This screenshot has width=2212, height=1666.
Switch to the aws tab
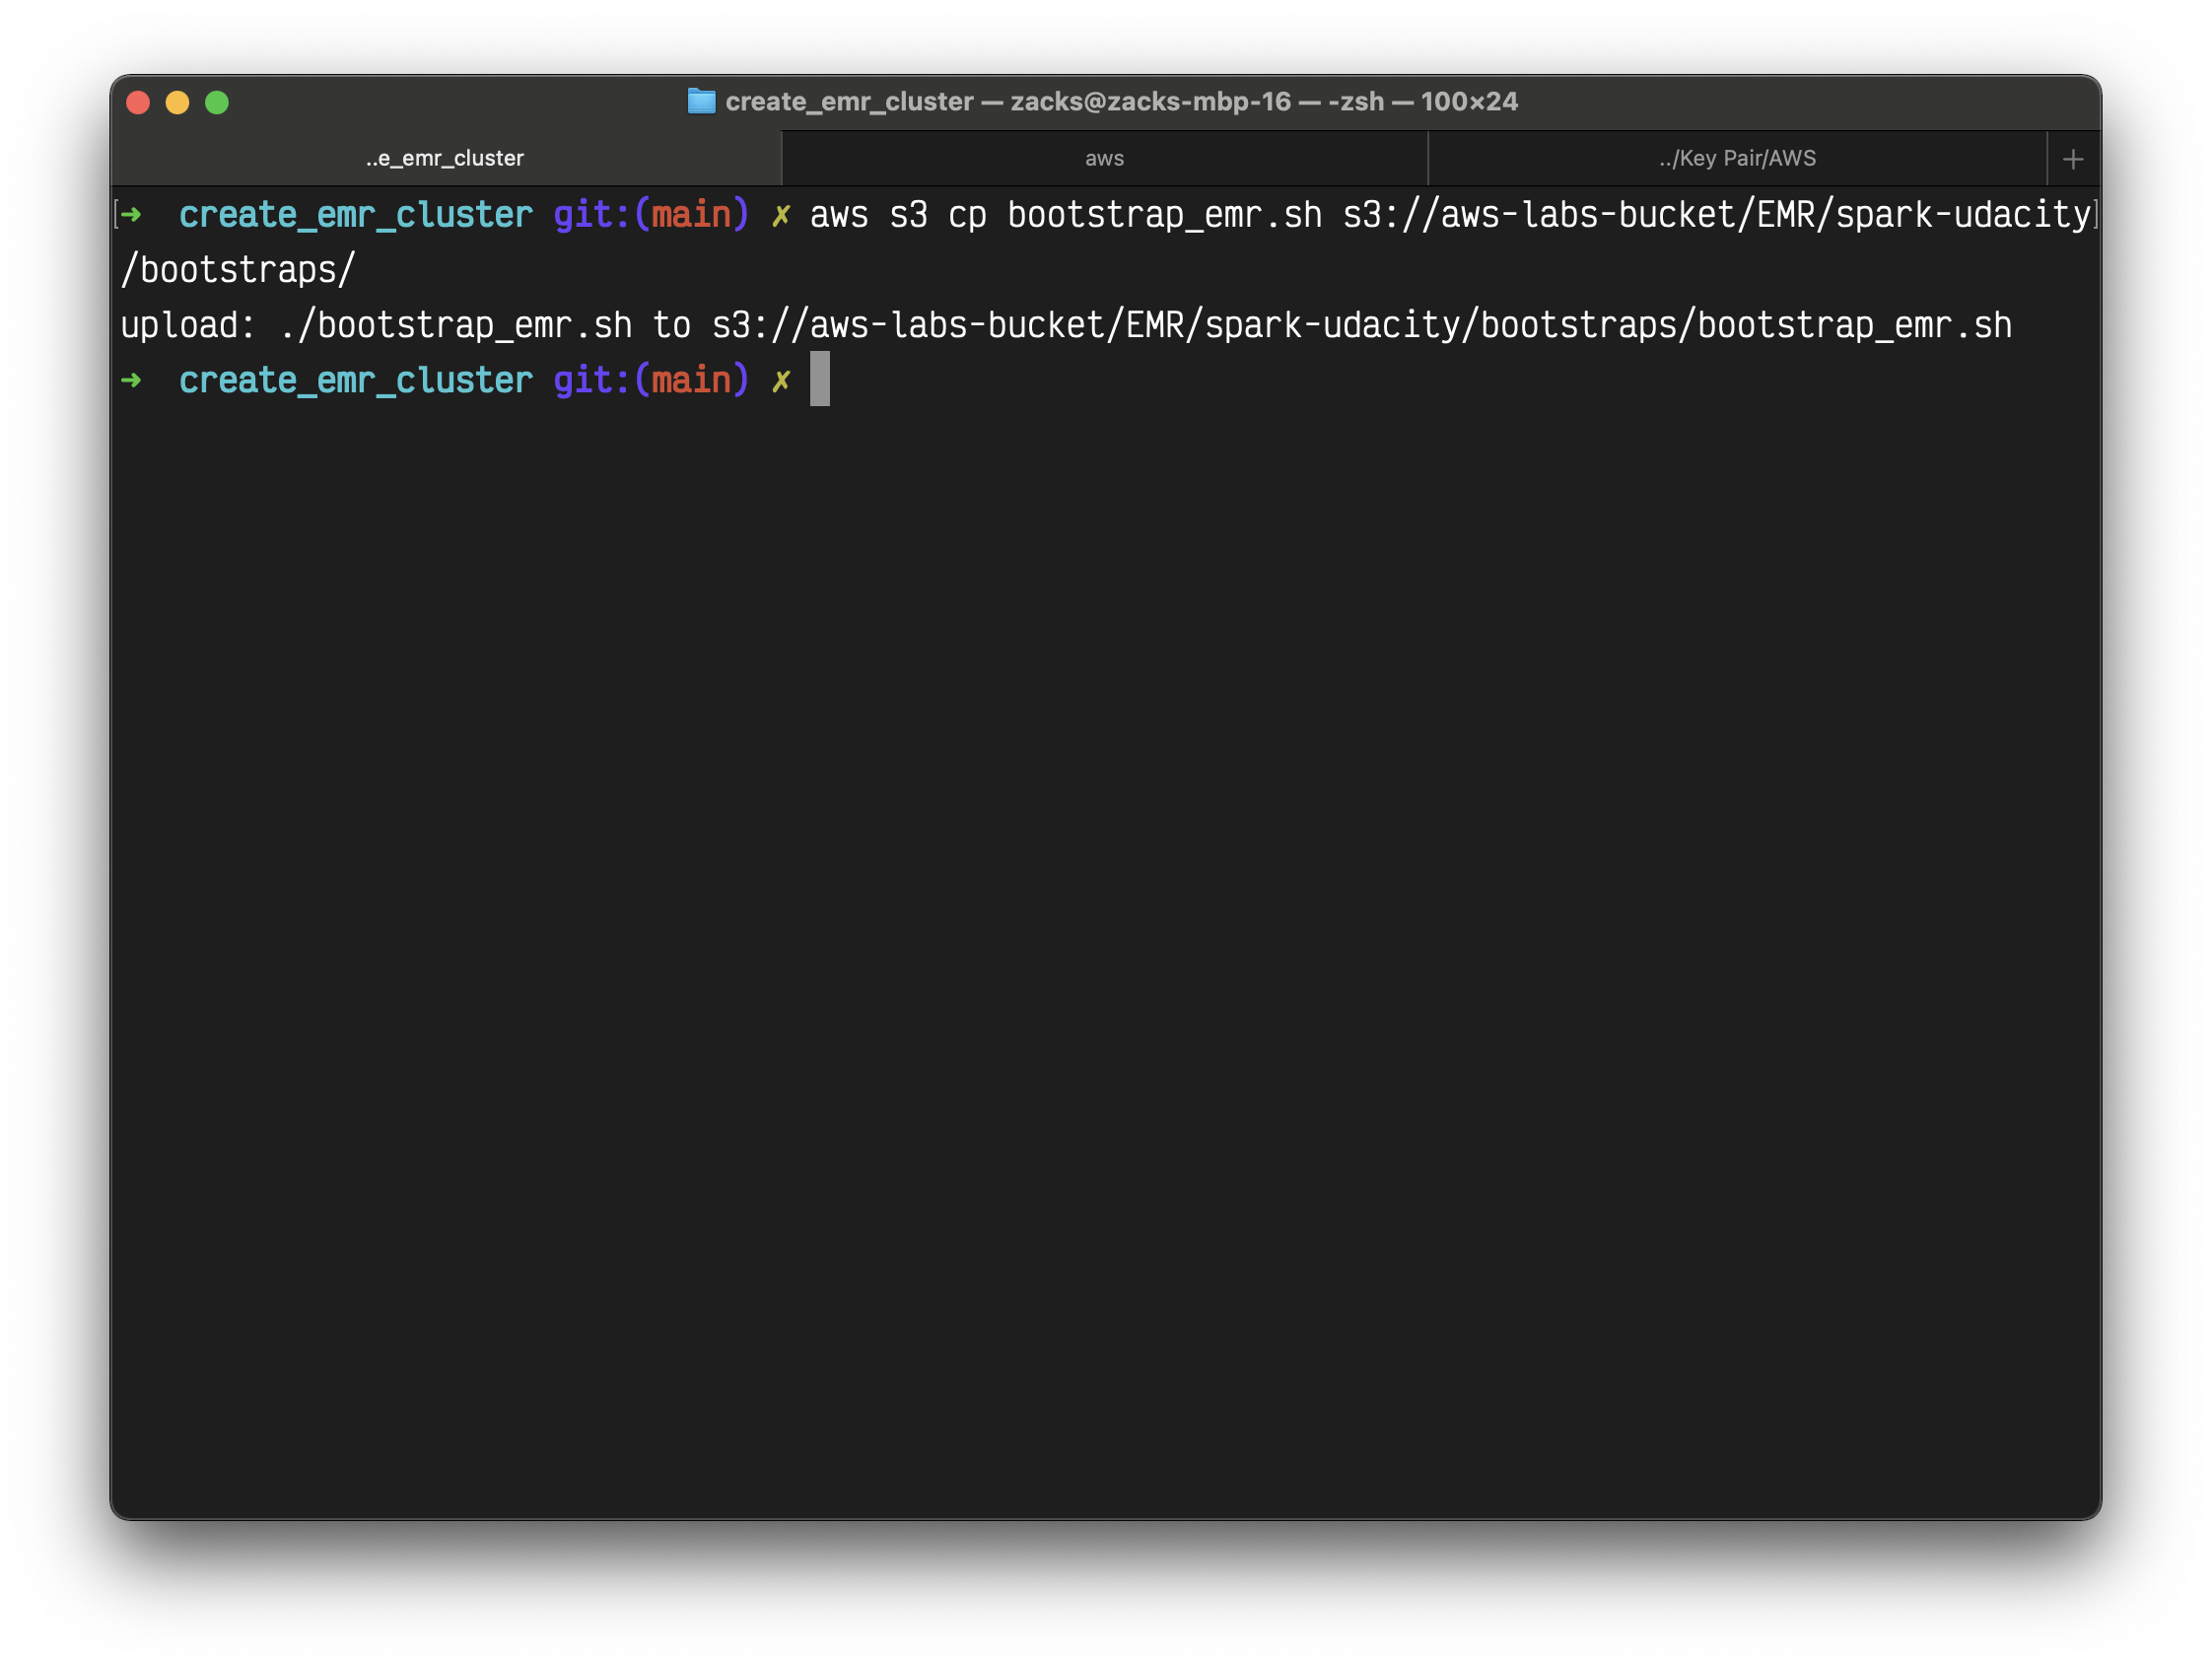1104,158
